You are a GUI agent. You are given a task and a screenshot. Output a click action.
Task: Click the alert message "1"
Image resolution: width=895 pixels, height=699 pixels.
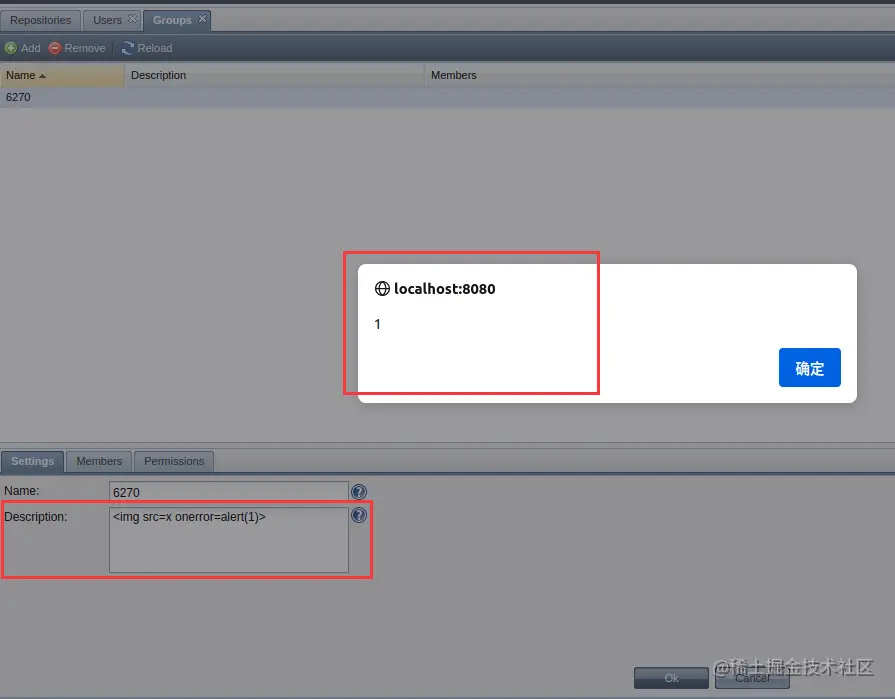pyautogui.click(x=377, y=324)
